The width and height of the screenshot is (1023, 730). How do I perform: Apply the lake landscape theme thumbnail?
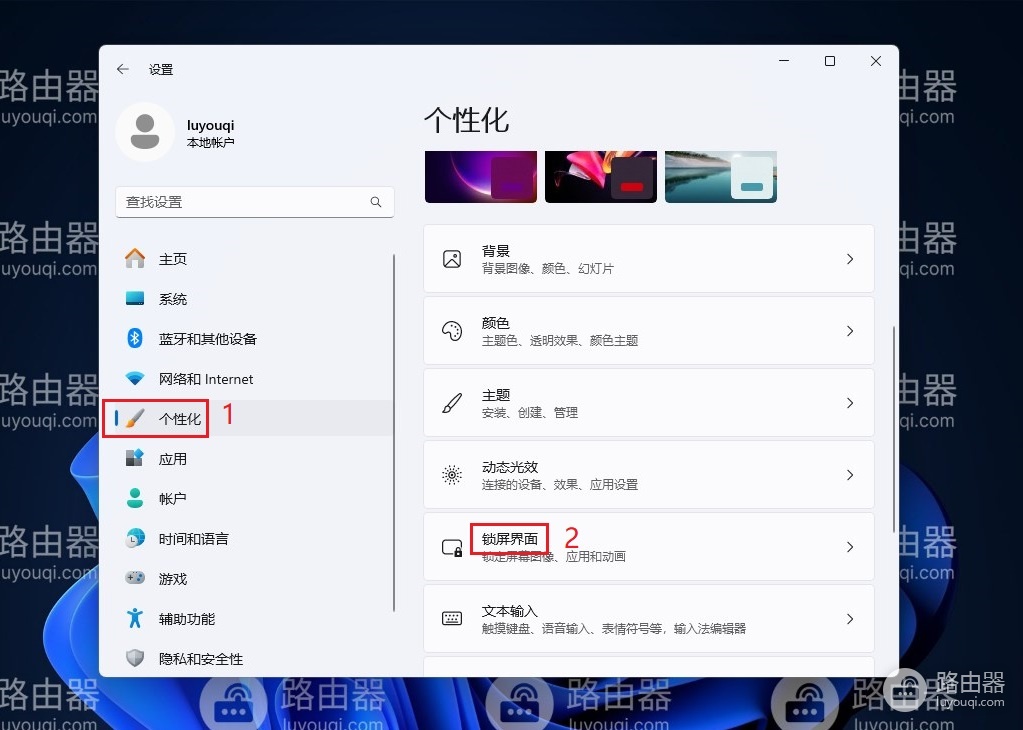point(721,177)
